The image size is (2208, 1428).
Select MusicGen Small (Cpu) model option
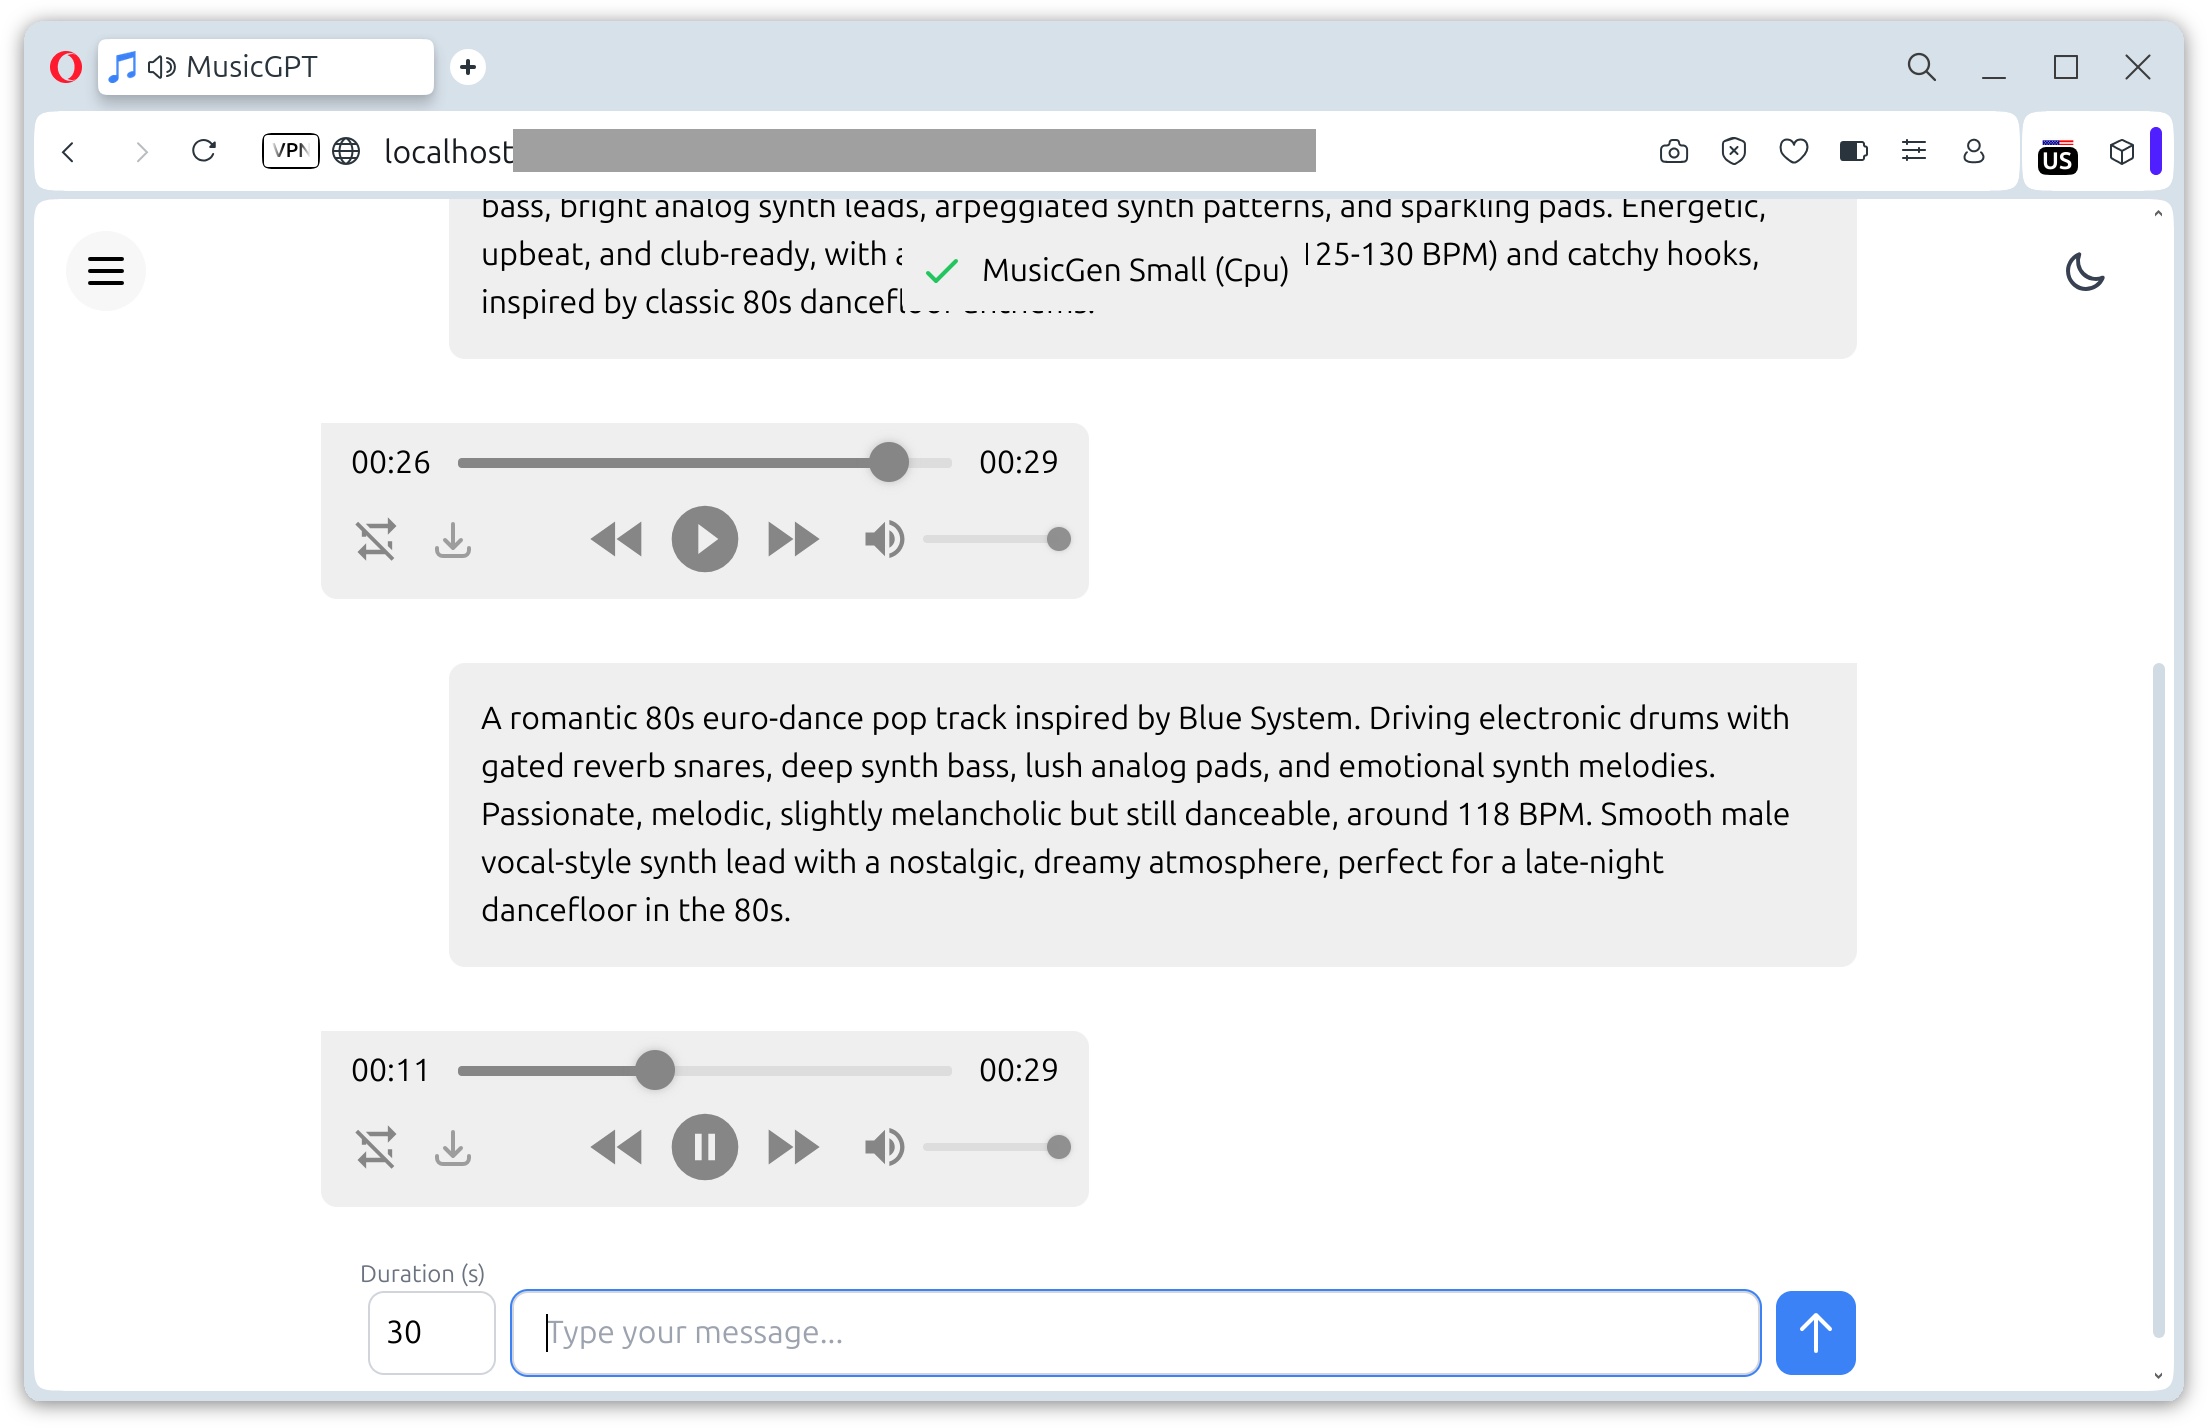coord(1134,270)
